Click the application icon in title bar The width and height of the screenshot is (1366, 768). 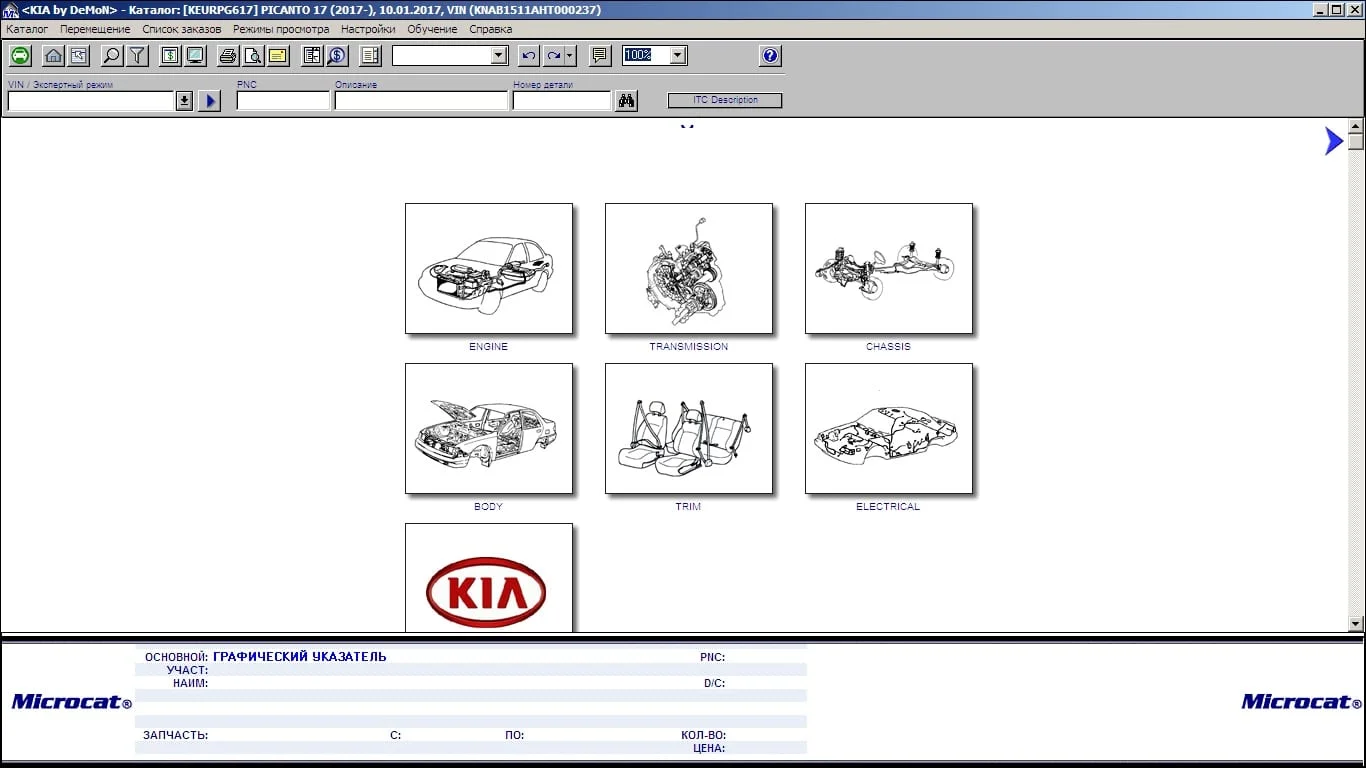(10, 9)
